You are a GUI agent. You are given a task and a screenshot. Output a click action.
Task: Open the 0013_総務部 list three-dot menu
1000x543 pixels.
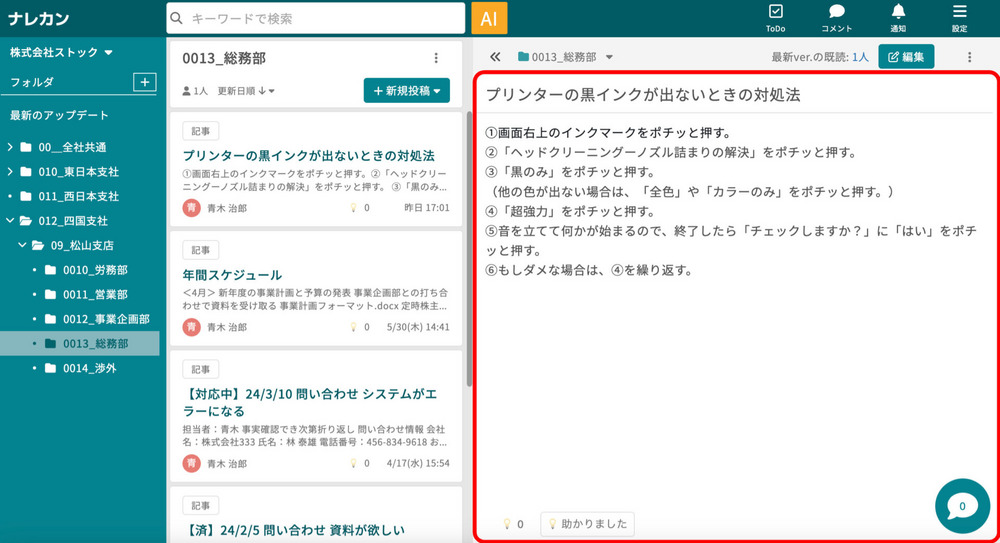(436, 58)
